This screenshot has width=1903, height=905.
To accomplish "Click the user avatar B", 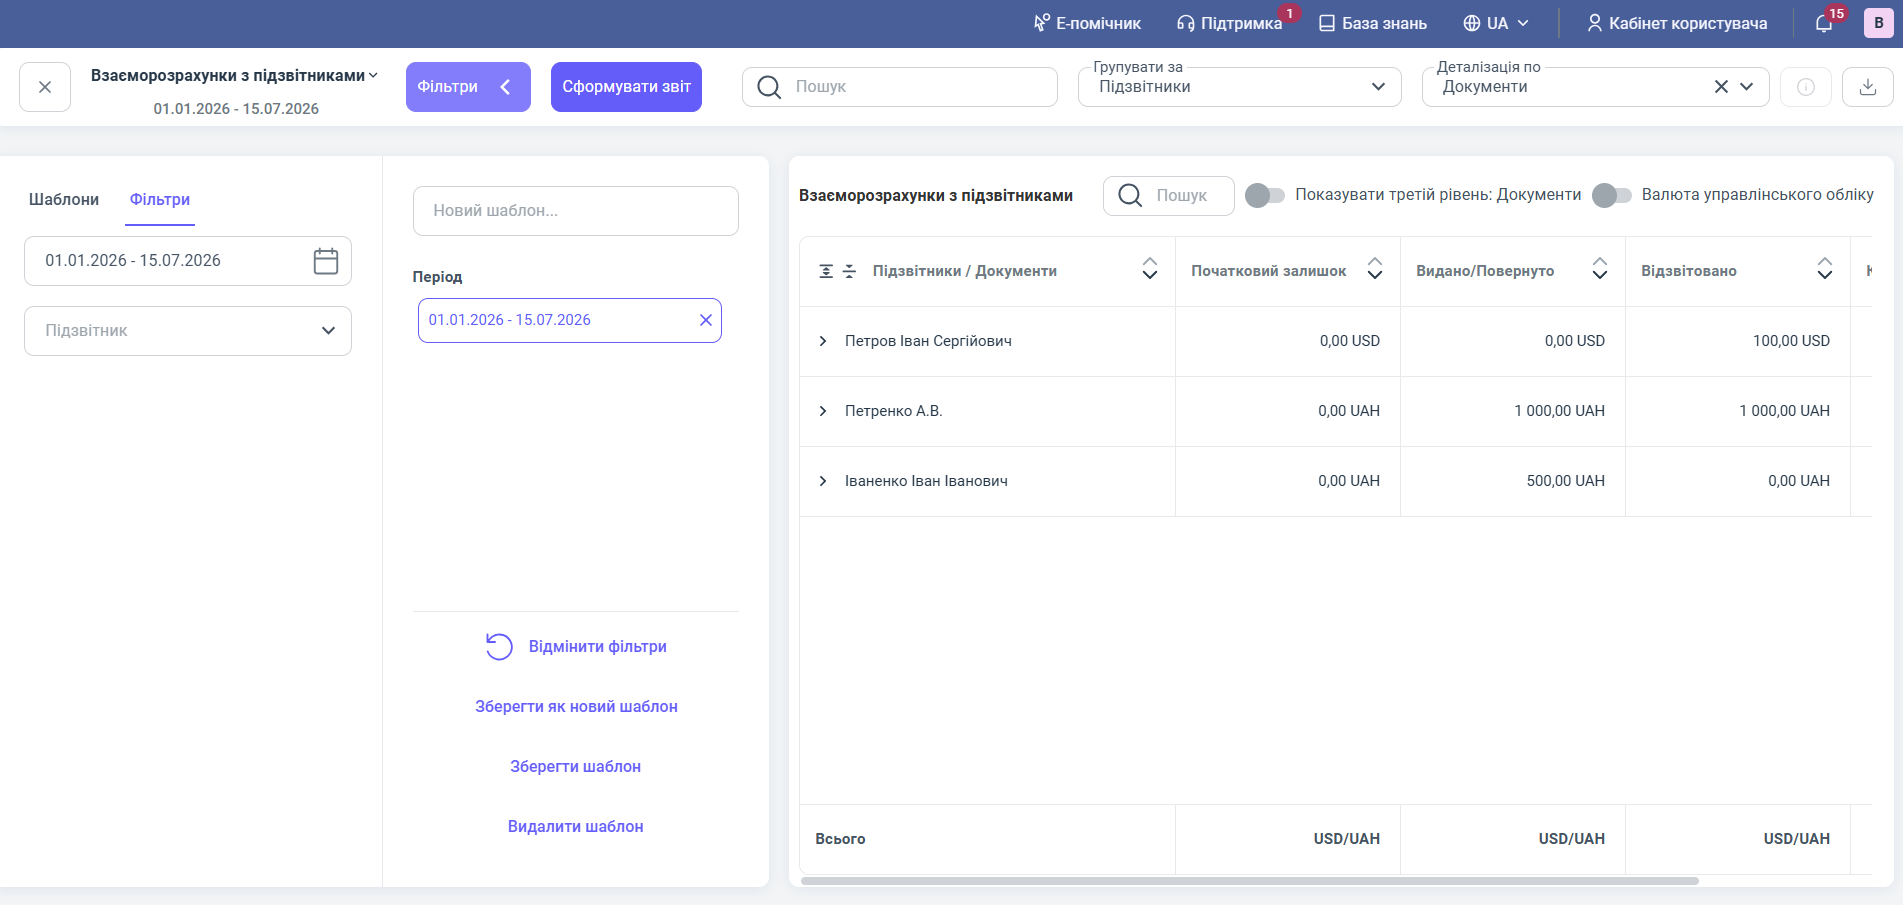I will pos(1879,23).
